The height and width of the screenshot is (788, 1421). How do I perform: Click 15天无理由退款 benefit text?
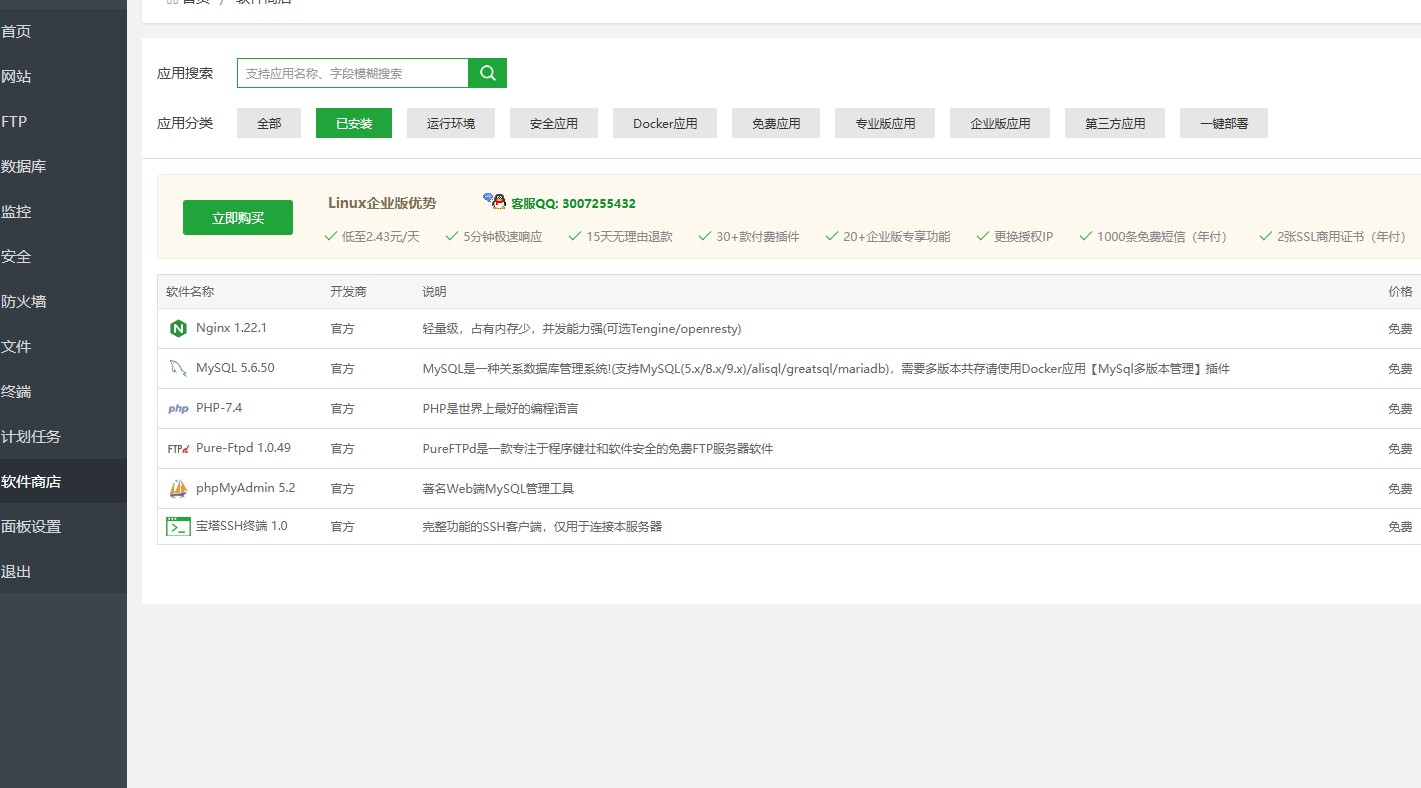[629, 237]
